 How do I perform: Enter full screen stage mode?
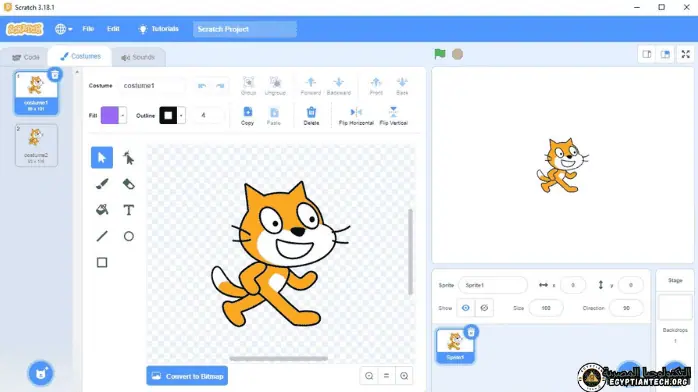pos(686,54)
